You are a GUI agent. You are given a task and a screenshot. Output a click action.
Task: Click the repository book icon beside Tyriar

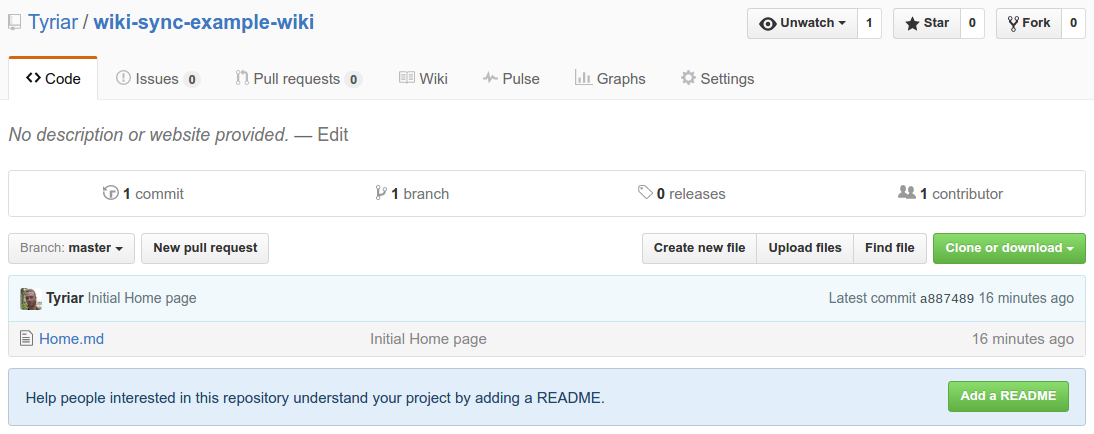click(x=15, y=23)
